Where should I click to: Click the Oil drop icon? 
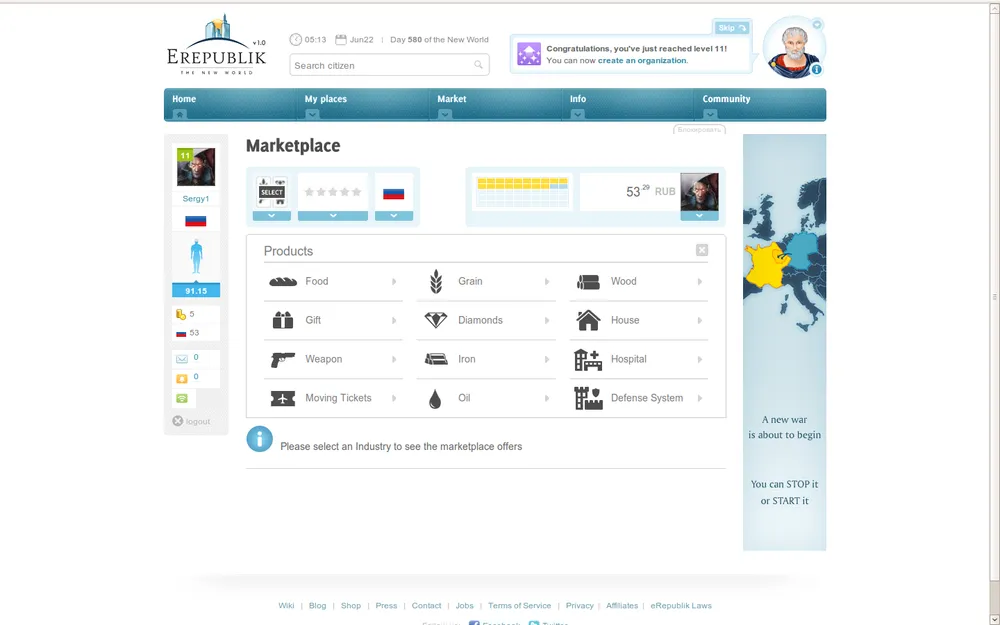coord(435,399)
